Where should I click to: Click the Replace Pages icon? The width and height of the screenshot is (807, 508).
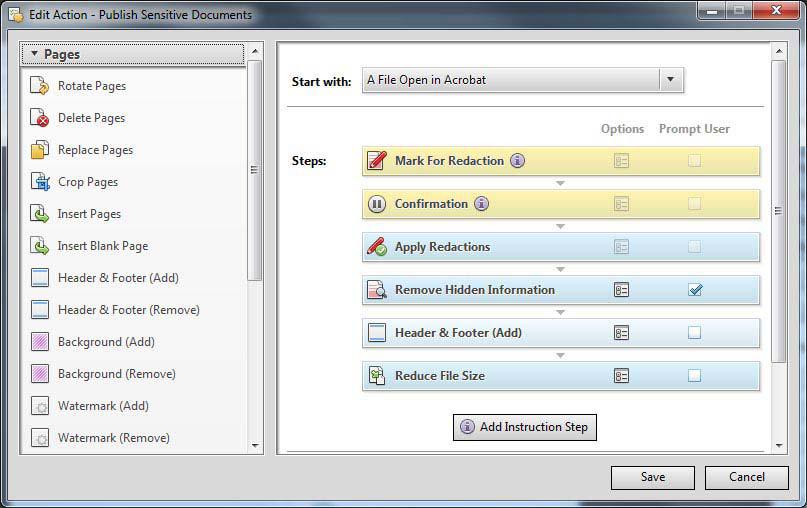(x=40, y=149)
